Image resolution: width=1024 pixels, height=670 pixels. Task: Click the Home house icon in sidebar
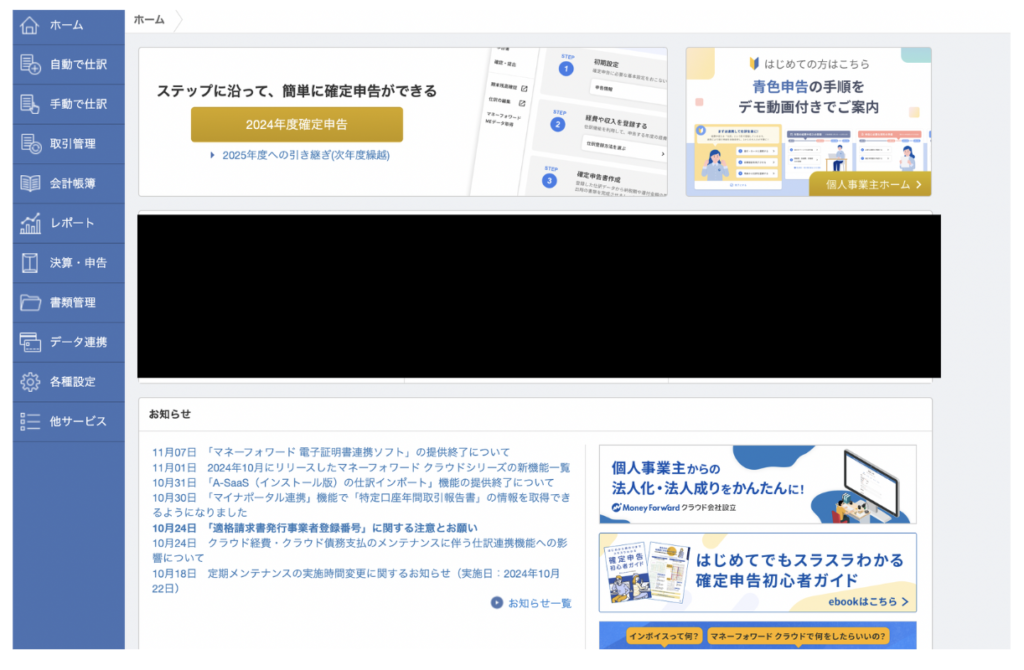30,25
